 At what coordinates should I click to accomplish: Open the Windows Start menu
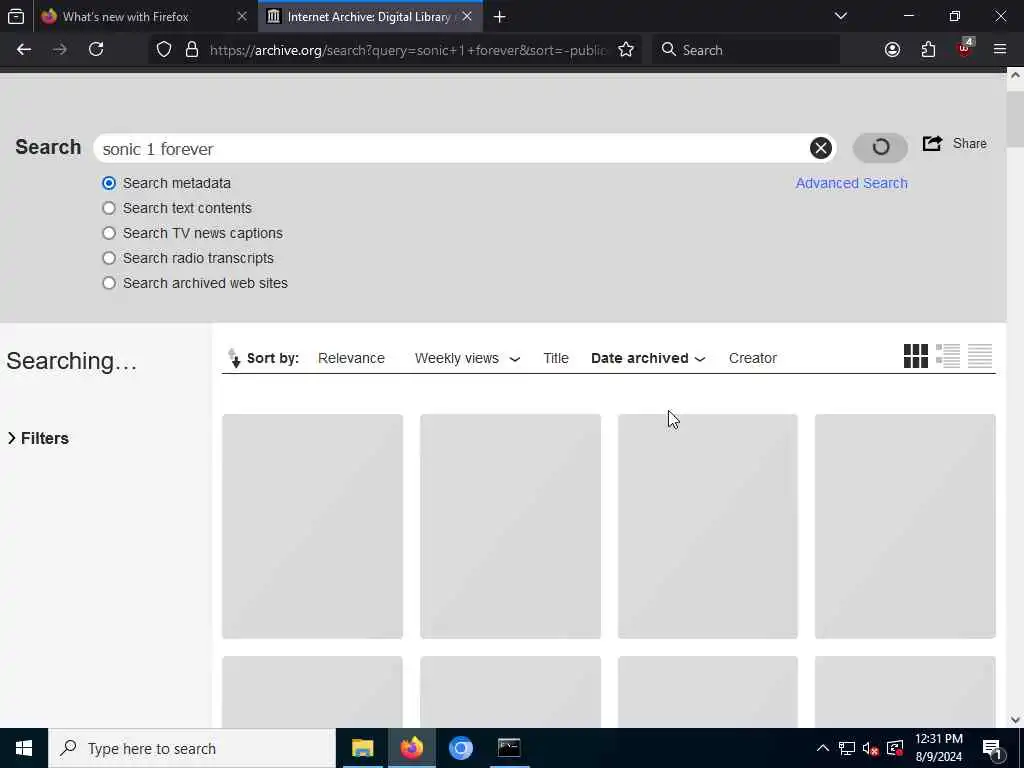(x=24, y=748)
